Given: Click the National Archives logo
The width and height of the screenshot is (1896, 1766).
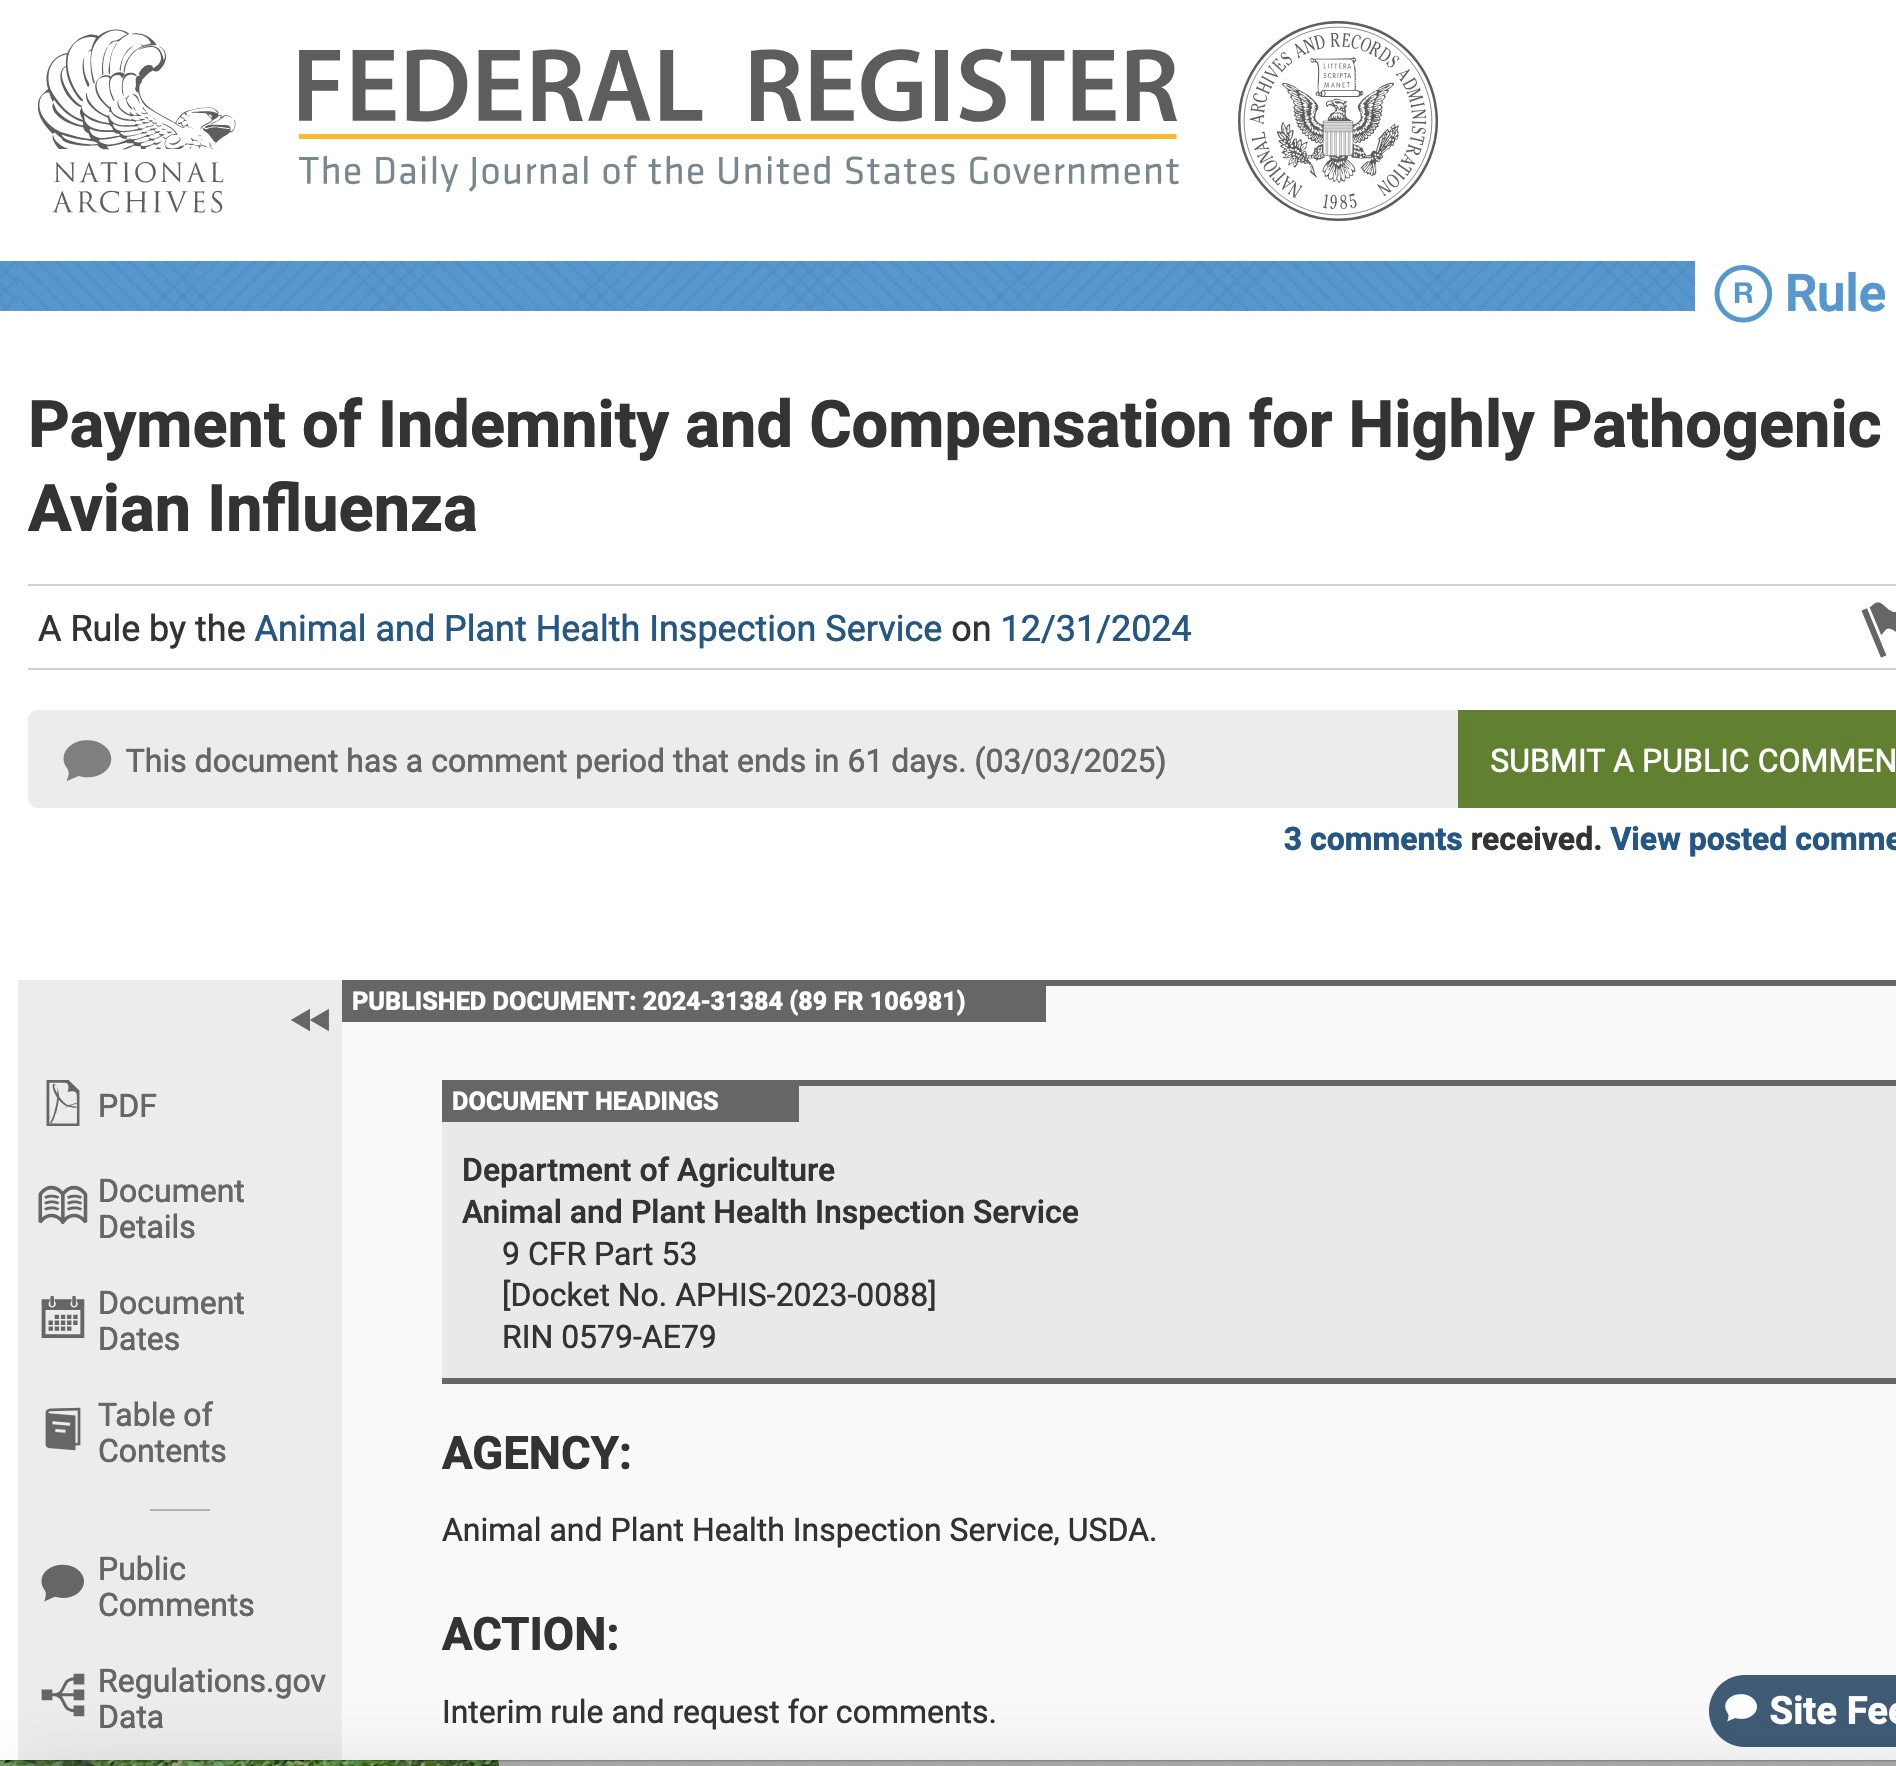Looking at the screenshot, I should 137,121.
